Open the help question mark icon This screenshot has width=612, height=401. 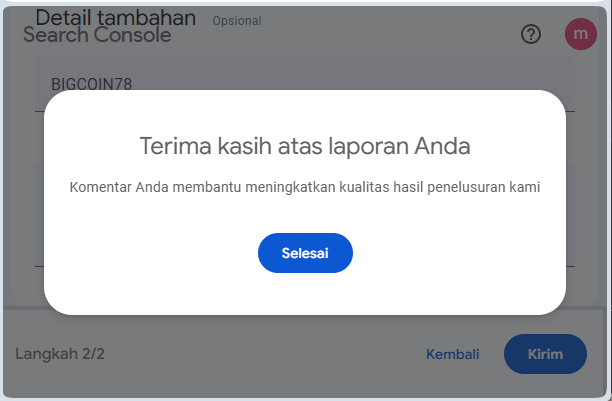(531, 34)
